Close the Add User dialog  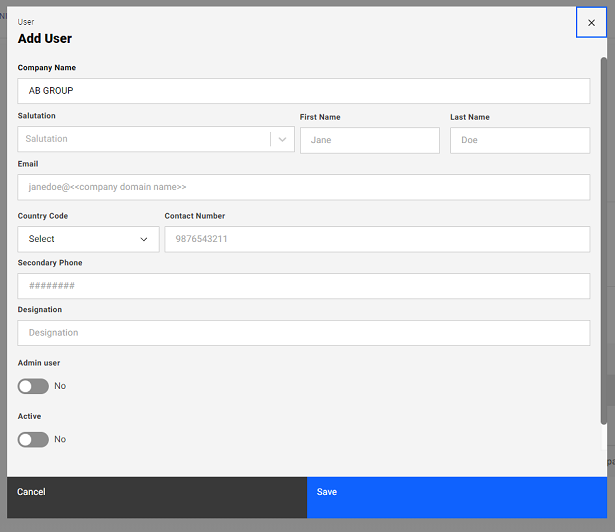click(x=591, y=22)
